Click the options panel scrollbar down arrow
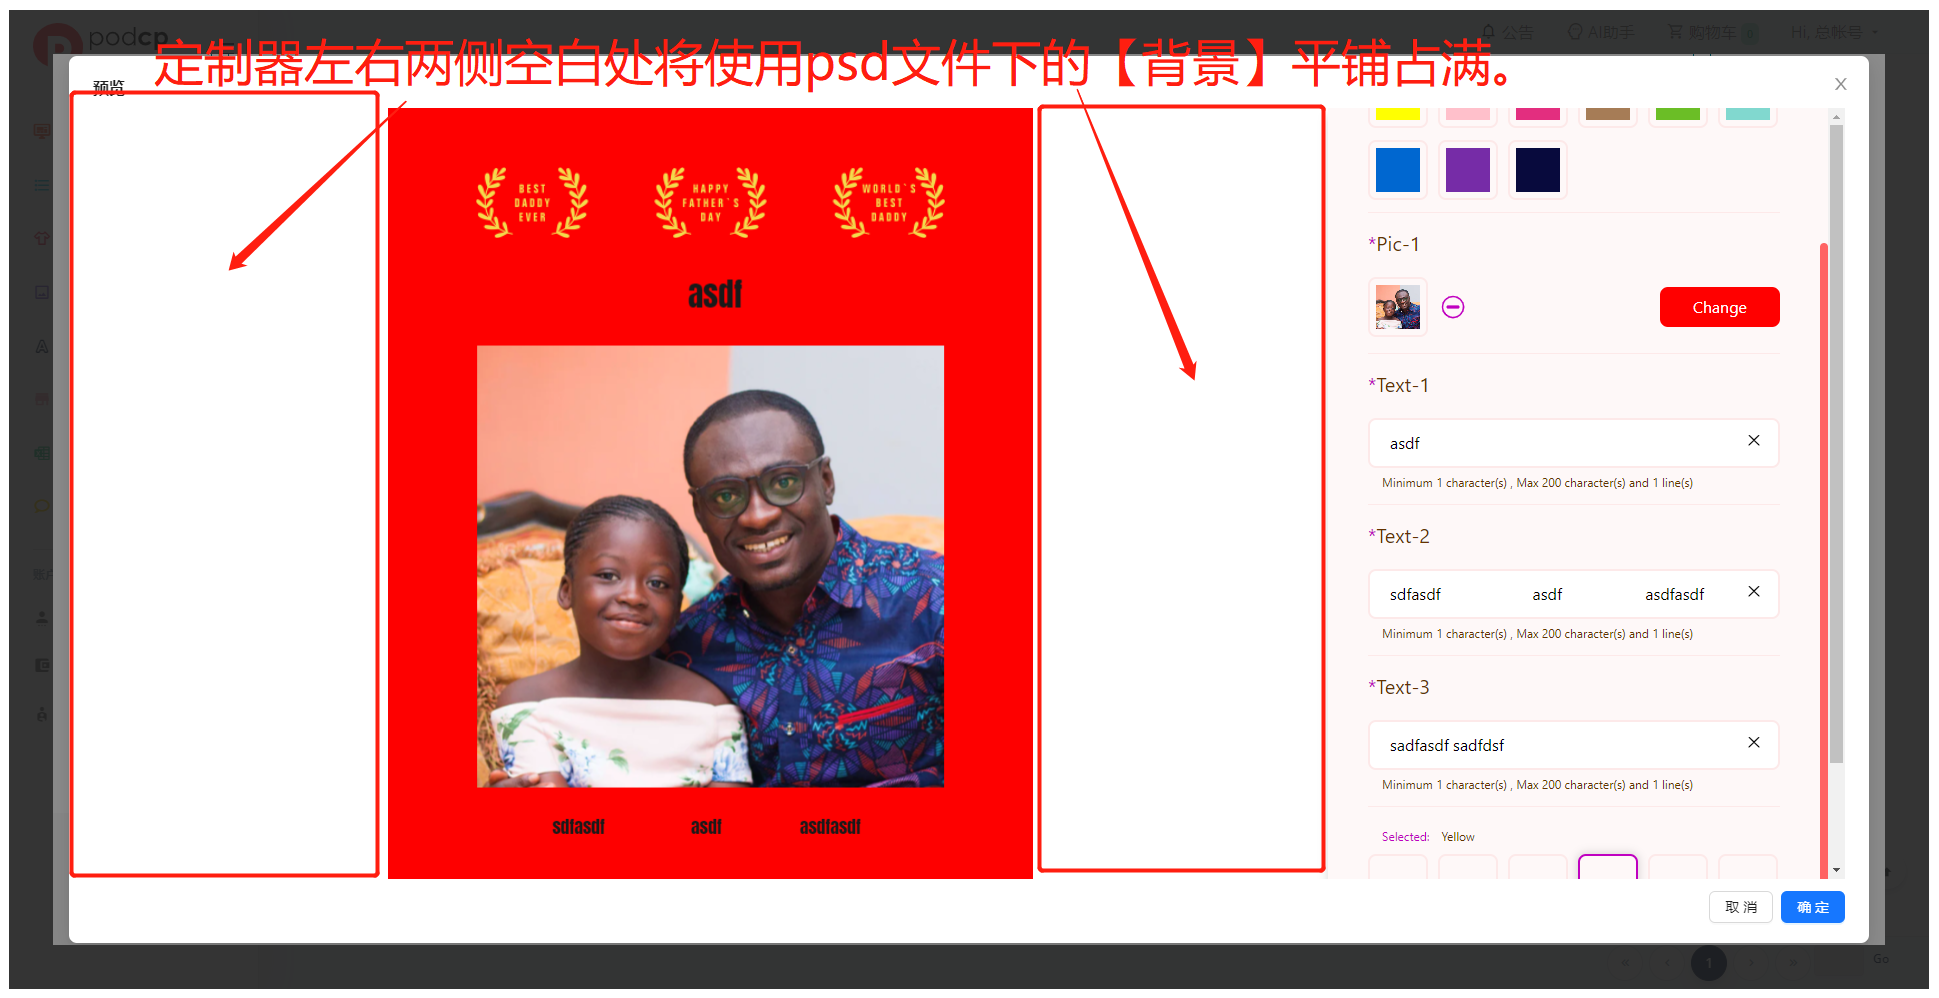1939x998 pixels. [1836, 870]
